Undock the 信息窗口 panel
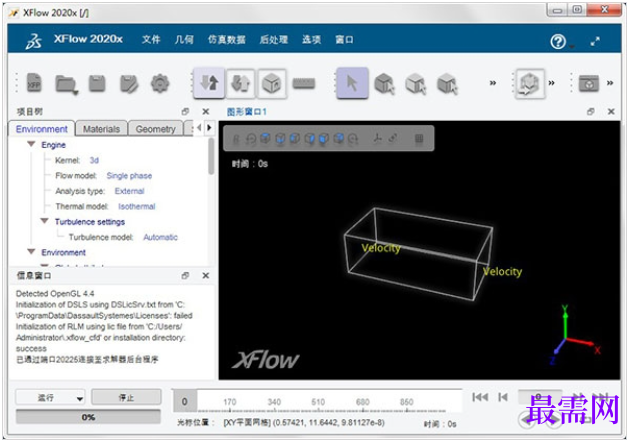638x441 pixels. point(186,275)
